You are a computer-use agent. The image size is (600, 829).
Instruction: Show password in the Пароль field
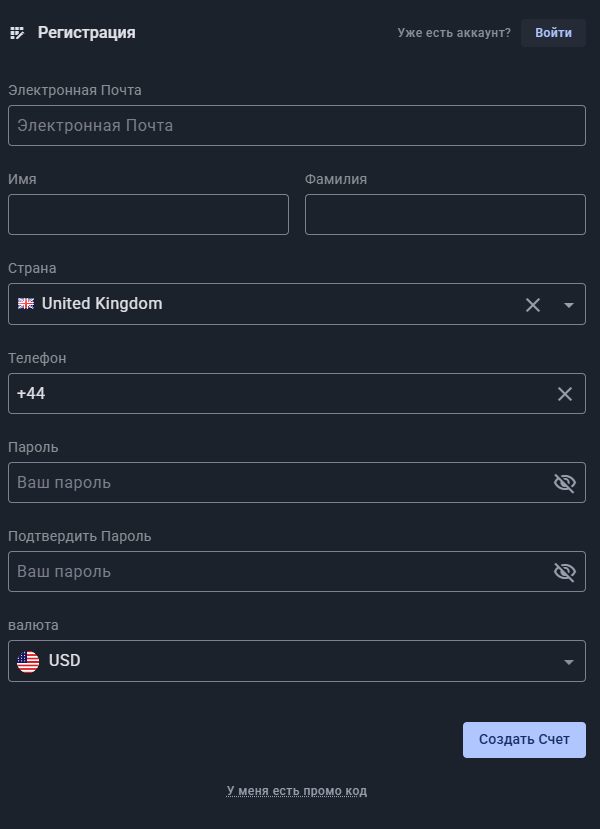click(x=565, y=483)
